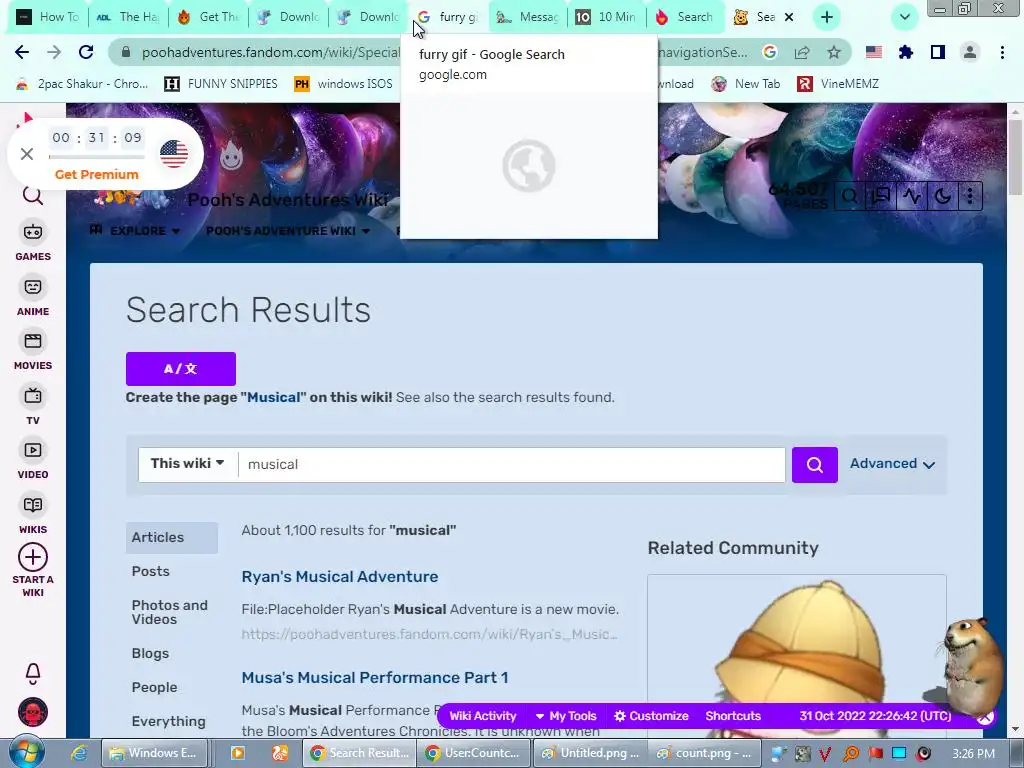Expand Pooh's Adventure Wiki menu

click(288, 231)
